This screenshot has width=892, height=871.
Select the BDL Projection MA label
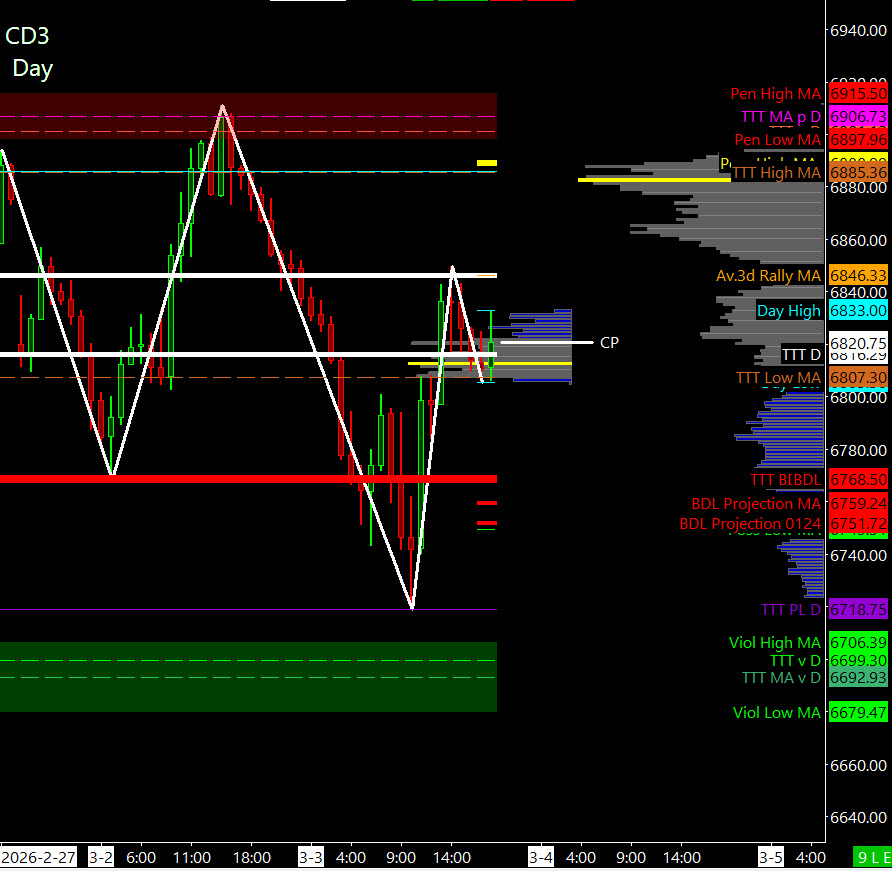(755, 504)
